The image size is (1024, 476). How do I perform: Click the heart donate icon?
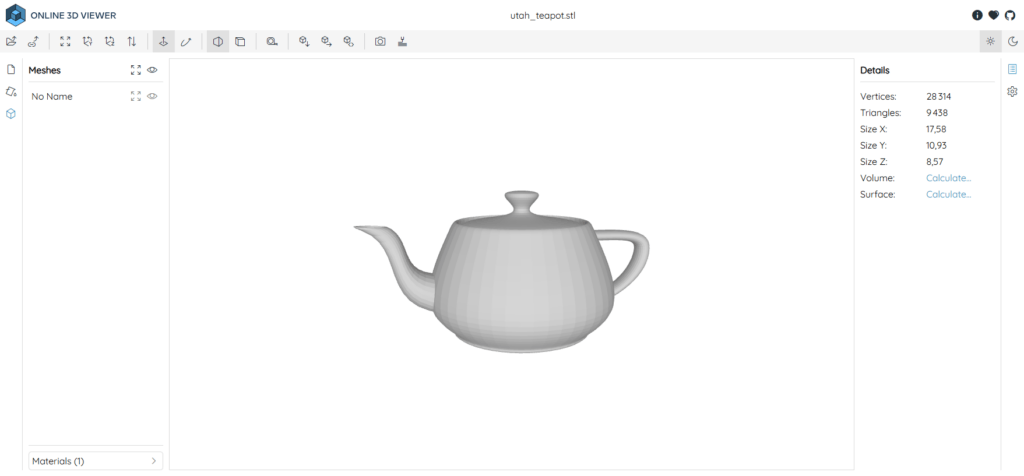tap(993, 15)
